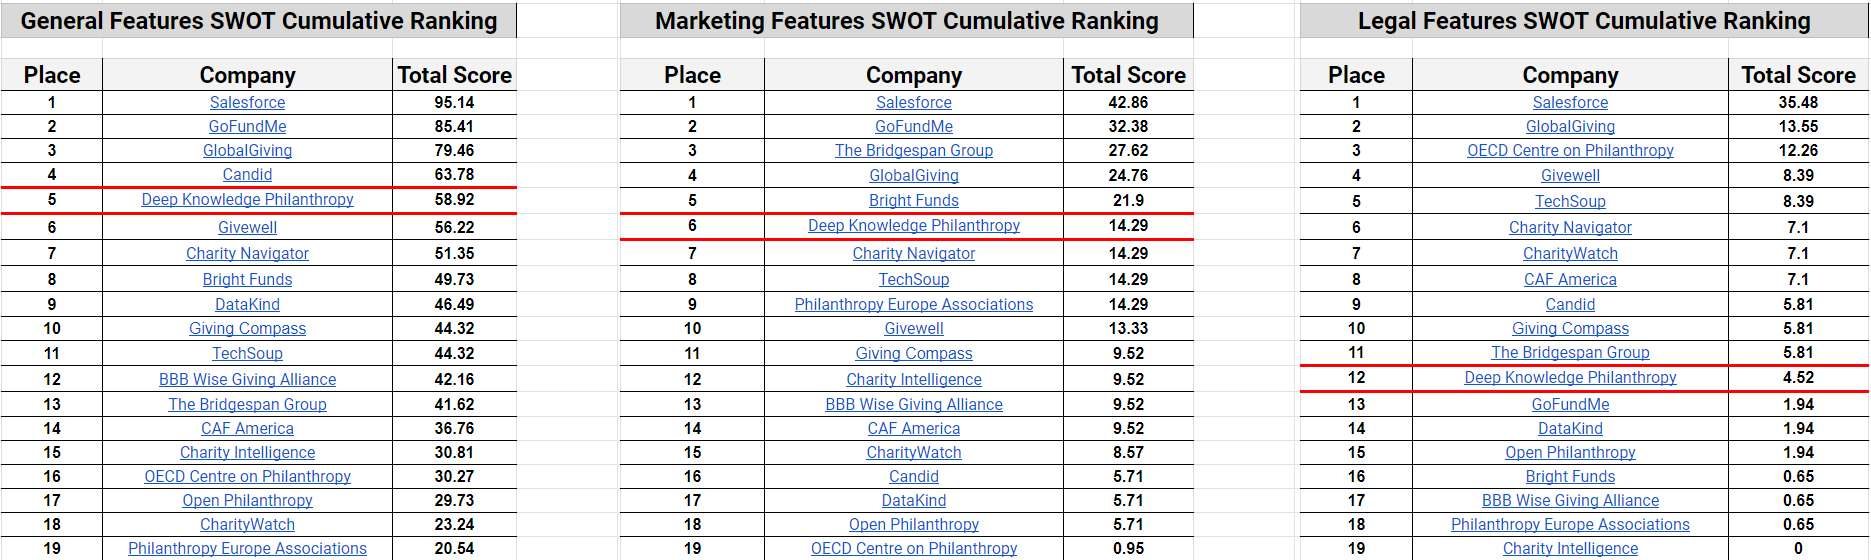
Task: Select the 95.14 score cell for Salesforce
Action: click(454, 102)
